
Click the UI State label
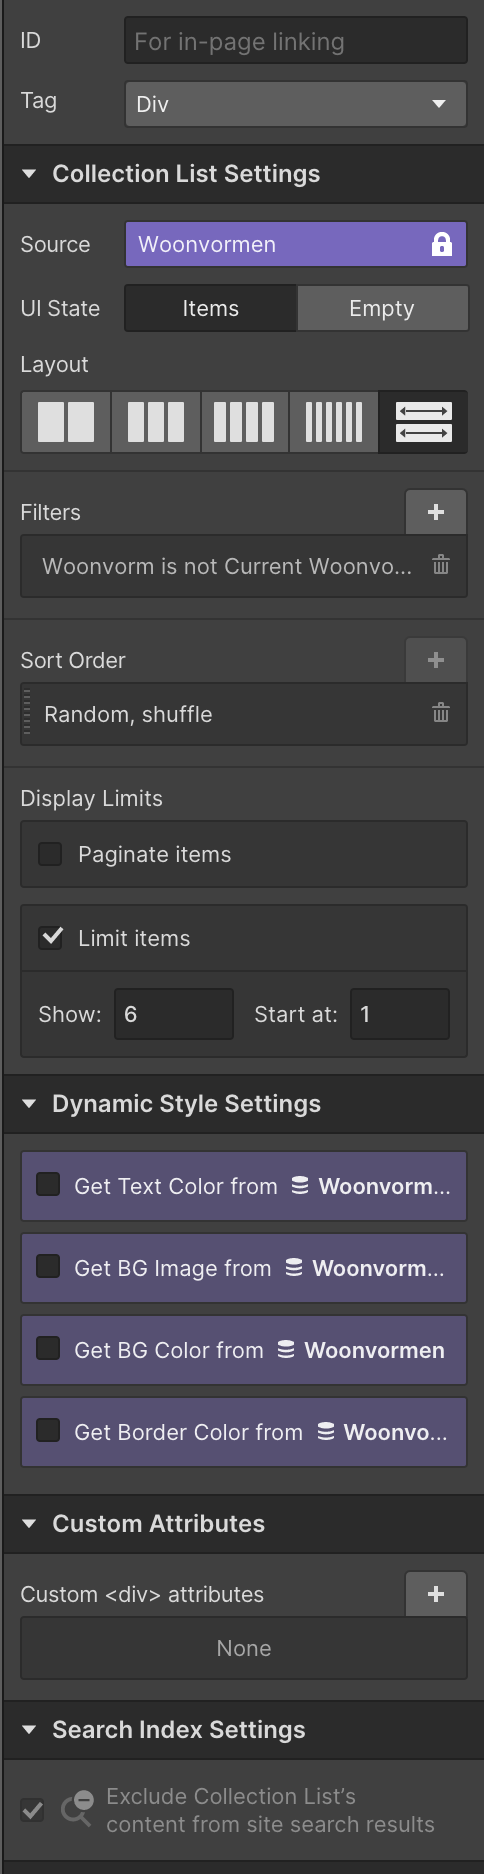click(60, 308)
